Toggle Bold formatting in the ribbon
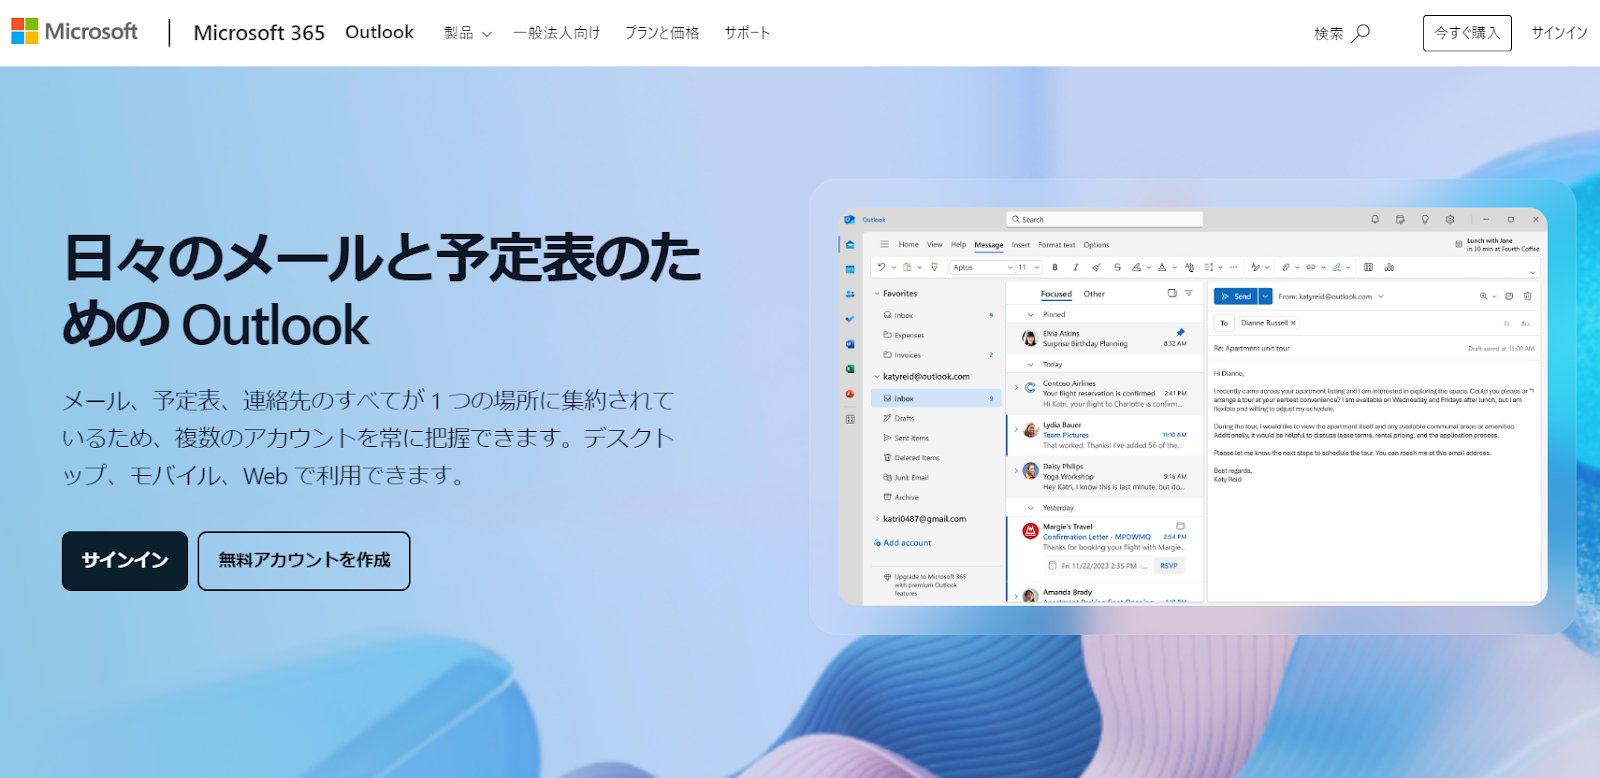 pyautogui.click(x=1055, y=267)
